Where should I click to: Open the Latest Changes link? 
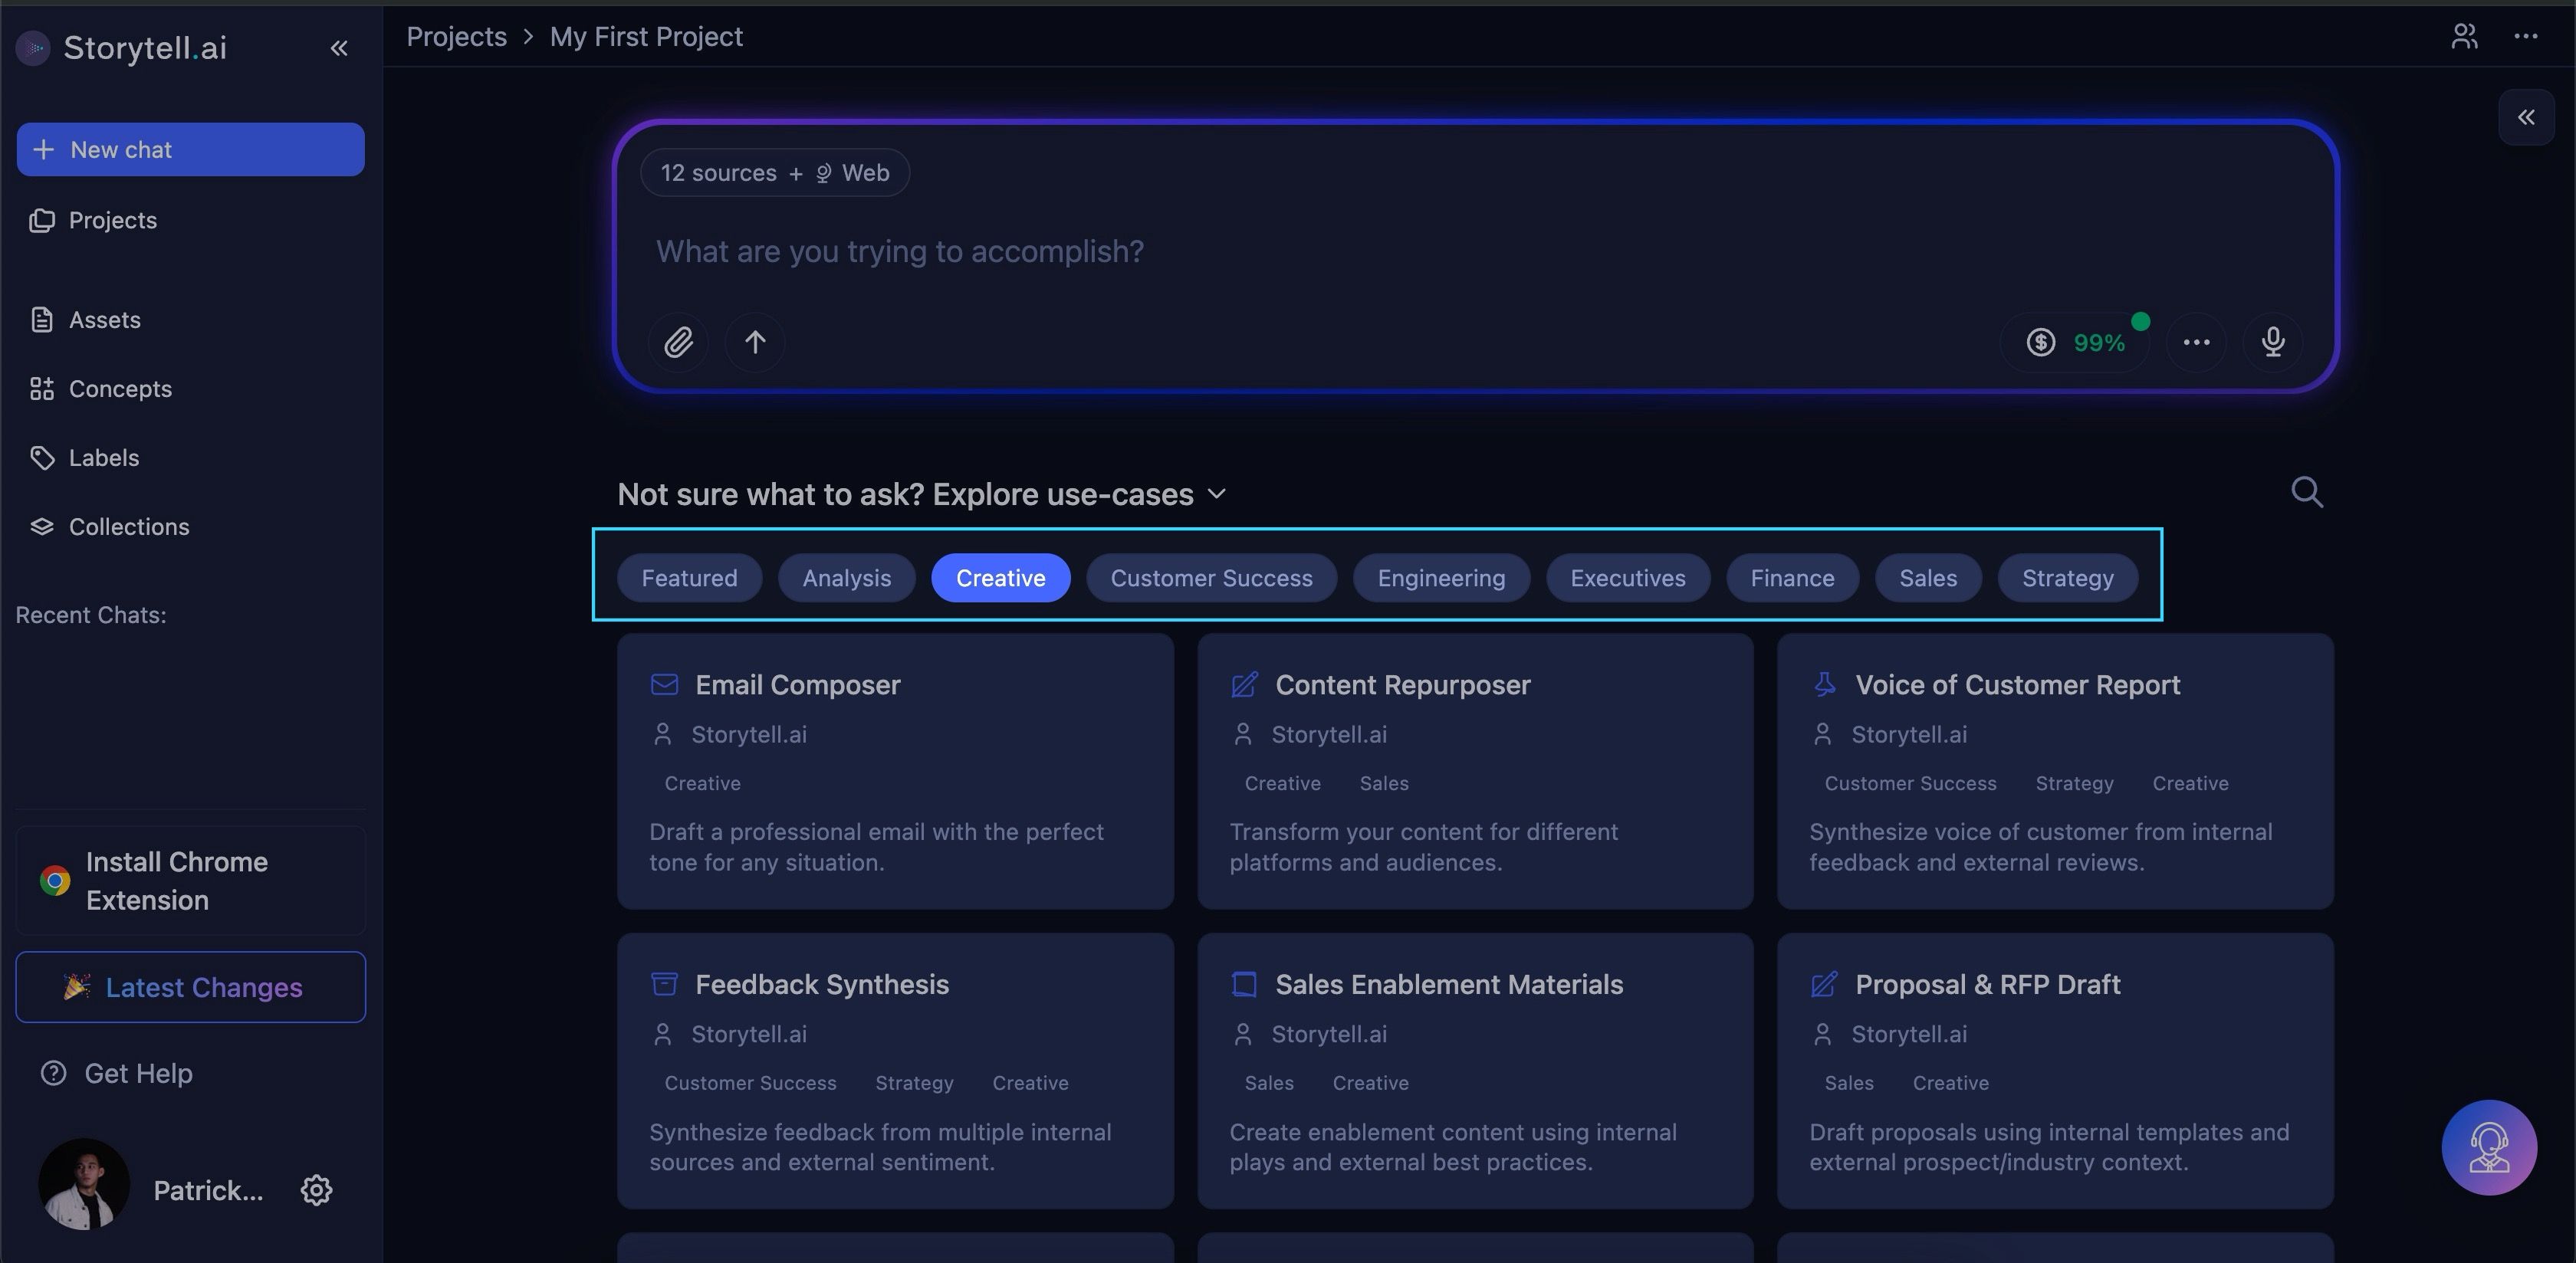point(190,987)
